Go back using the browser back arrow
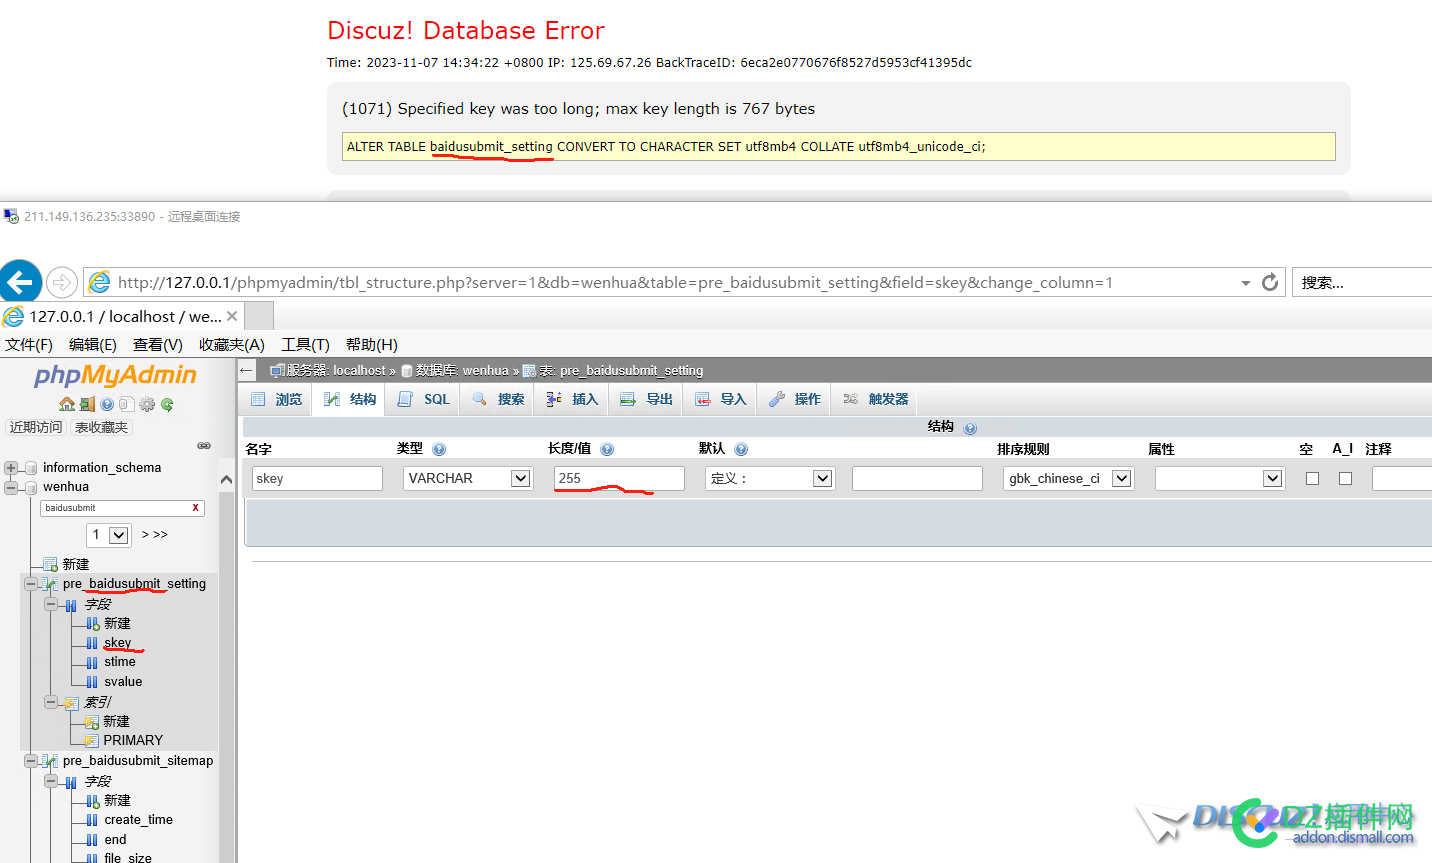 pyautogui.click(x=20, y=282)
